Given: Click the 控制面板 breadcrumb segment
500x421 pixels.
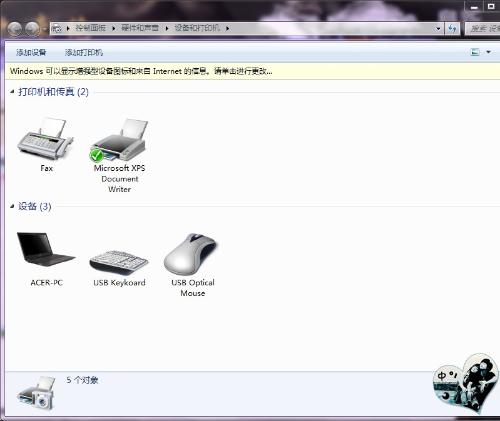Looking at the screenshot, I should coord(90,28).
